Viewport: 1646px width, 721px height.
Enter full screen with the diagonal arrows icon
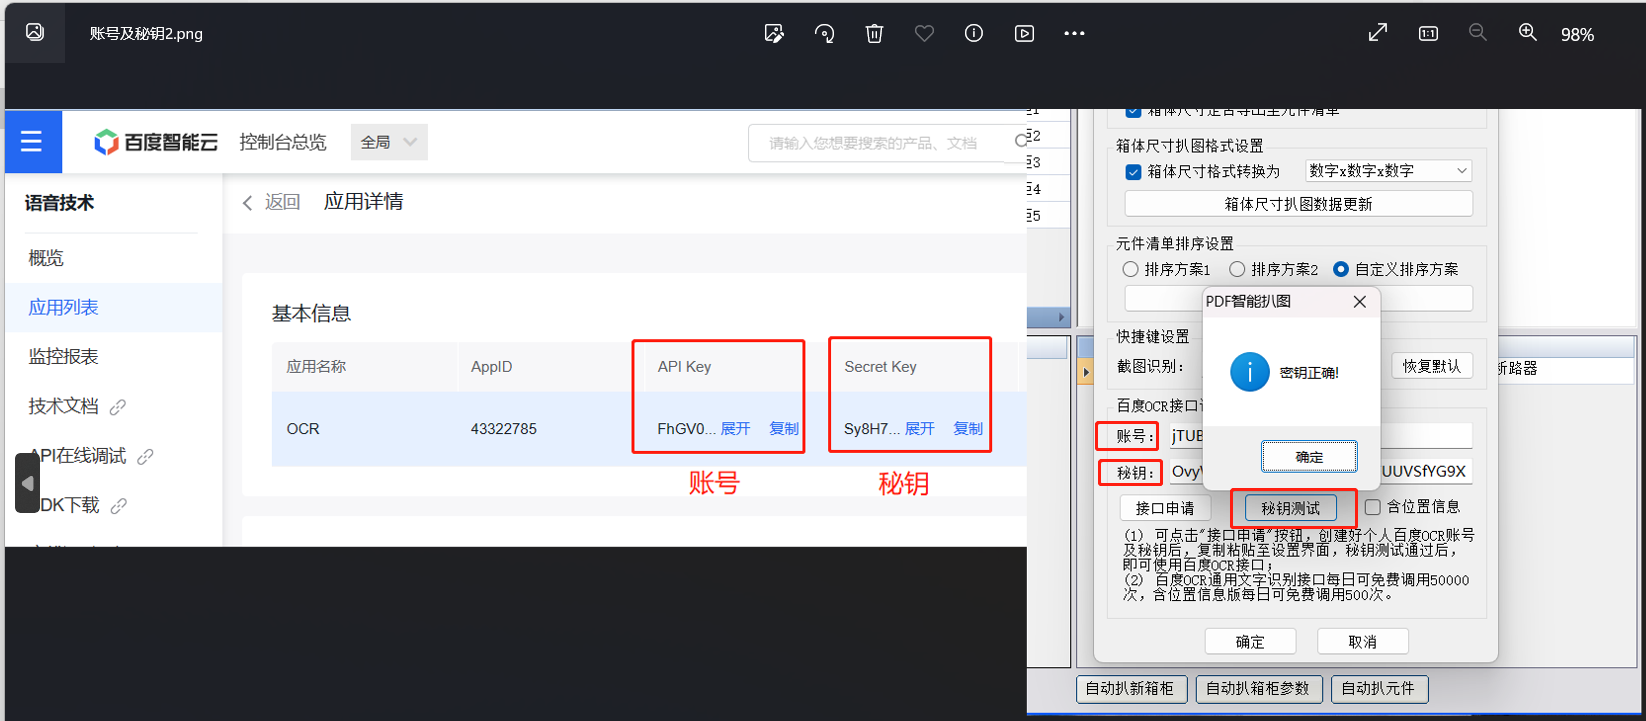pyautogui.click(x=1378, y=32)
